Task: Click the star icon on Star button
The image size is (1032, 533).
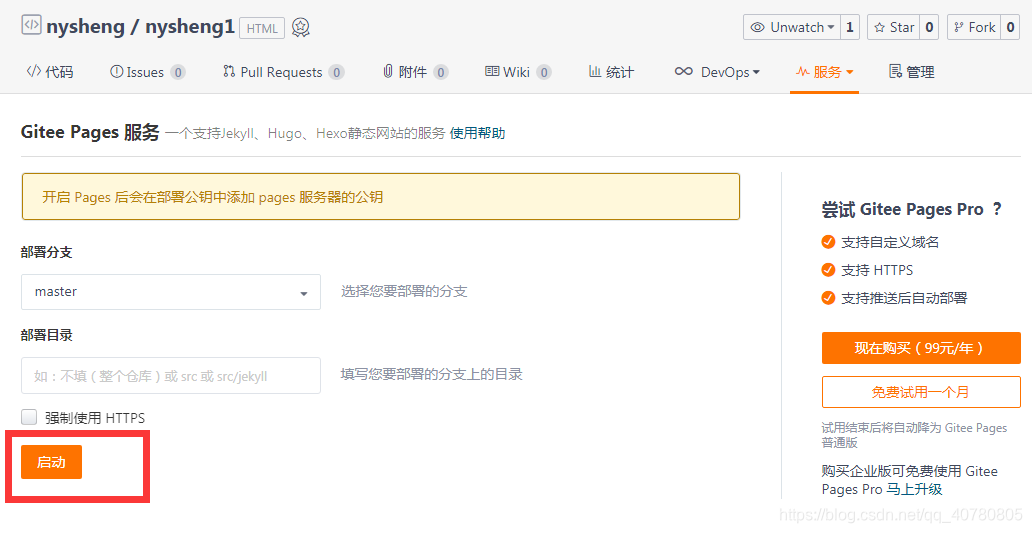Action: tap(879, 28)
